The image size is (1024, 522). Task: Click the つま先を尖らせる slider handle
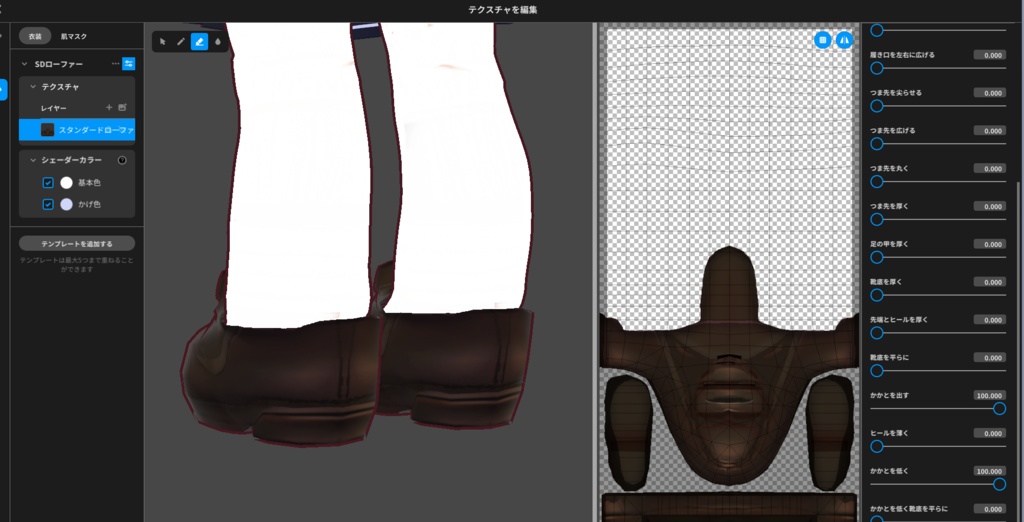(x=877, y=106)
